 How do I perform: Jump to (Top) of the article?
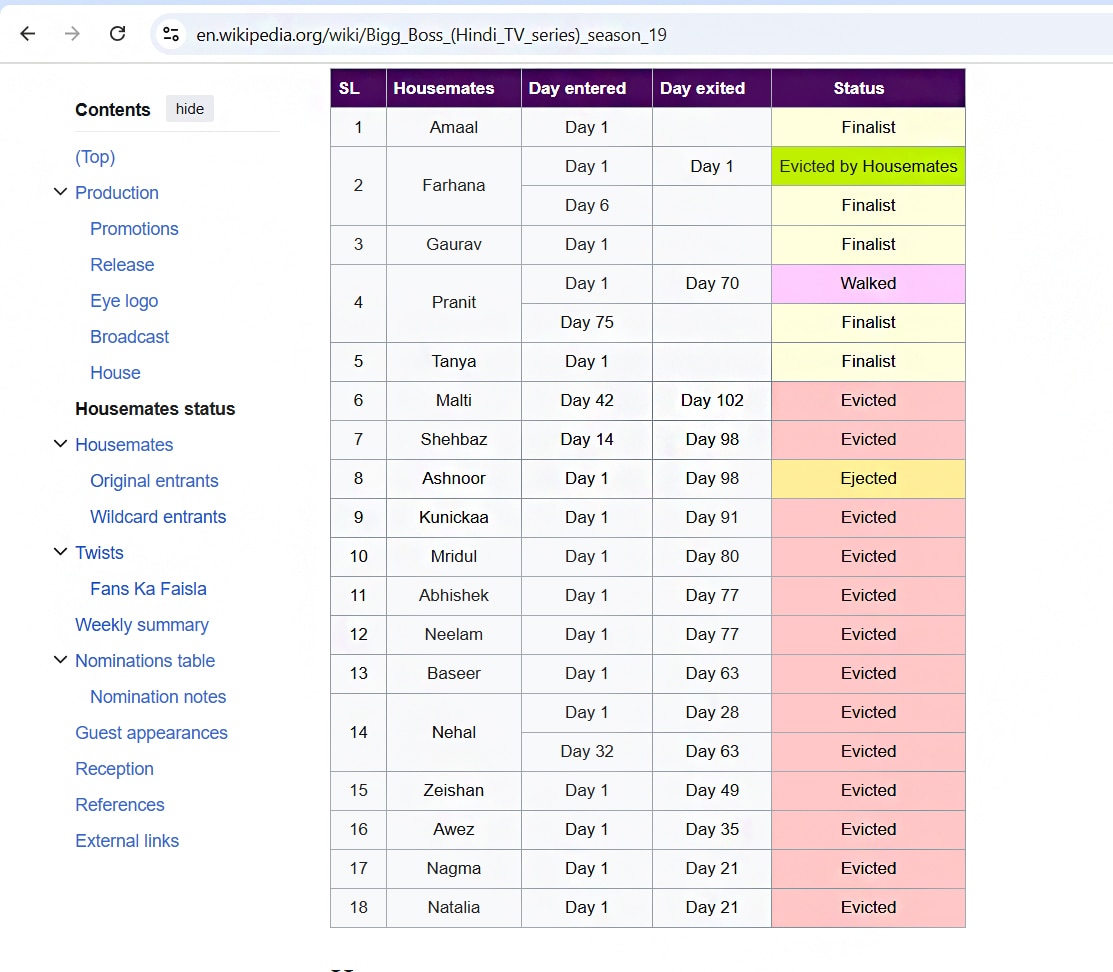click(95, 157)
